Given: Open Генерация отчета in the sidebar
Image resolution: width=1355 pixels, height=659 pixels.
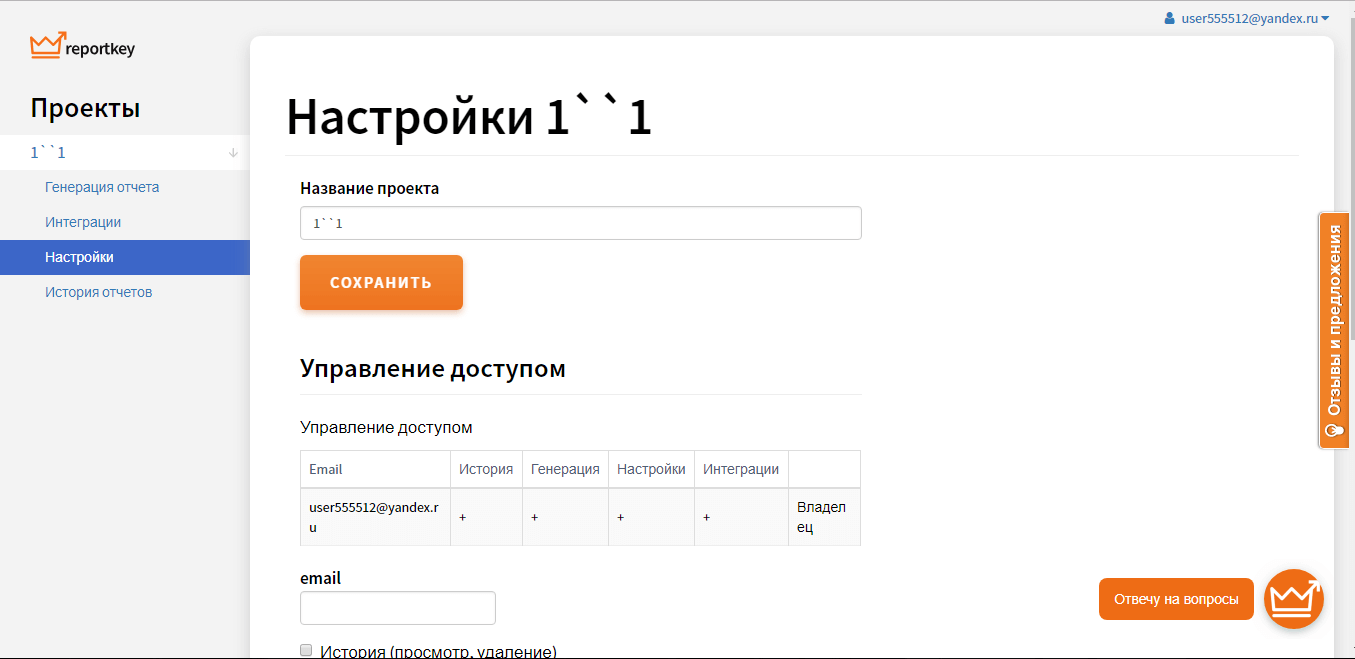Looking at the screenshot, I should 102,187.
